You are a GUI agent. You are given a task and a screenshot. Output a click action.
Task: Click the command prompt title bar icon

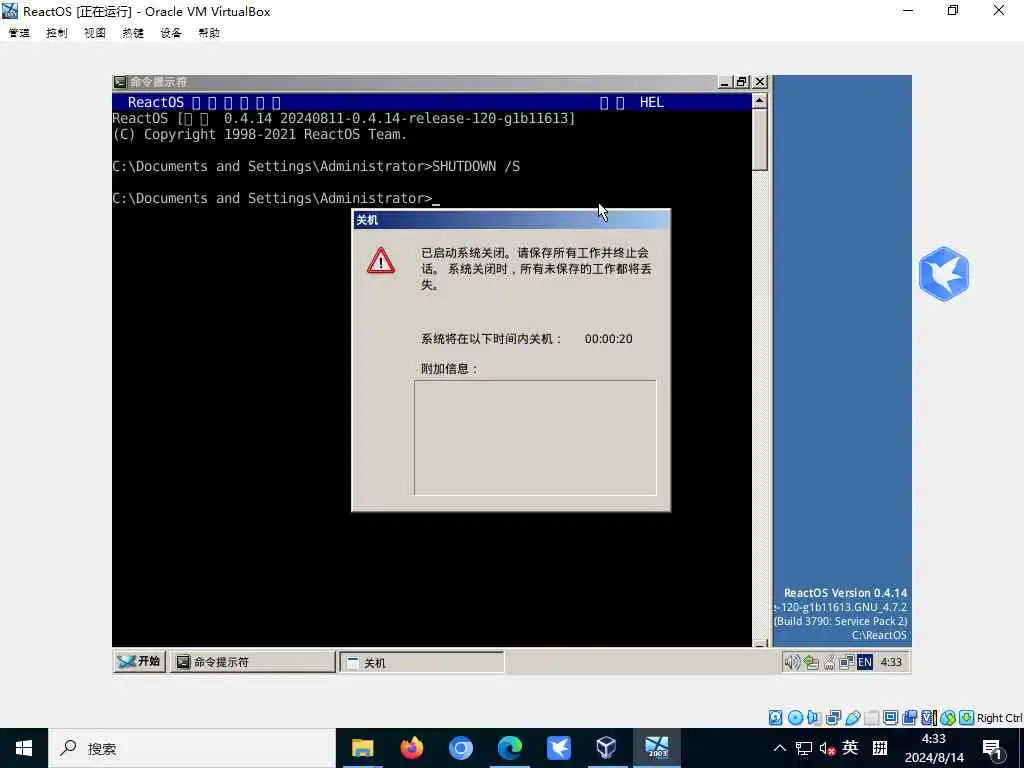point(120,82)
